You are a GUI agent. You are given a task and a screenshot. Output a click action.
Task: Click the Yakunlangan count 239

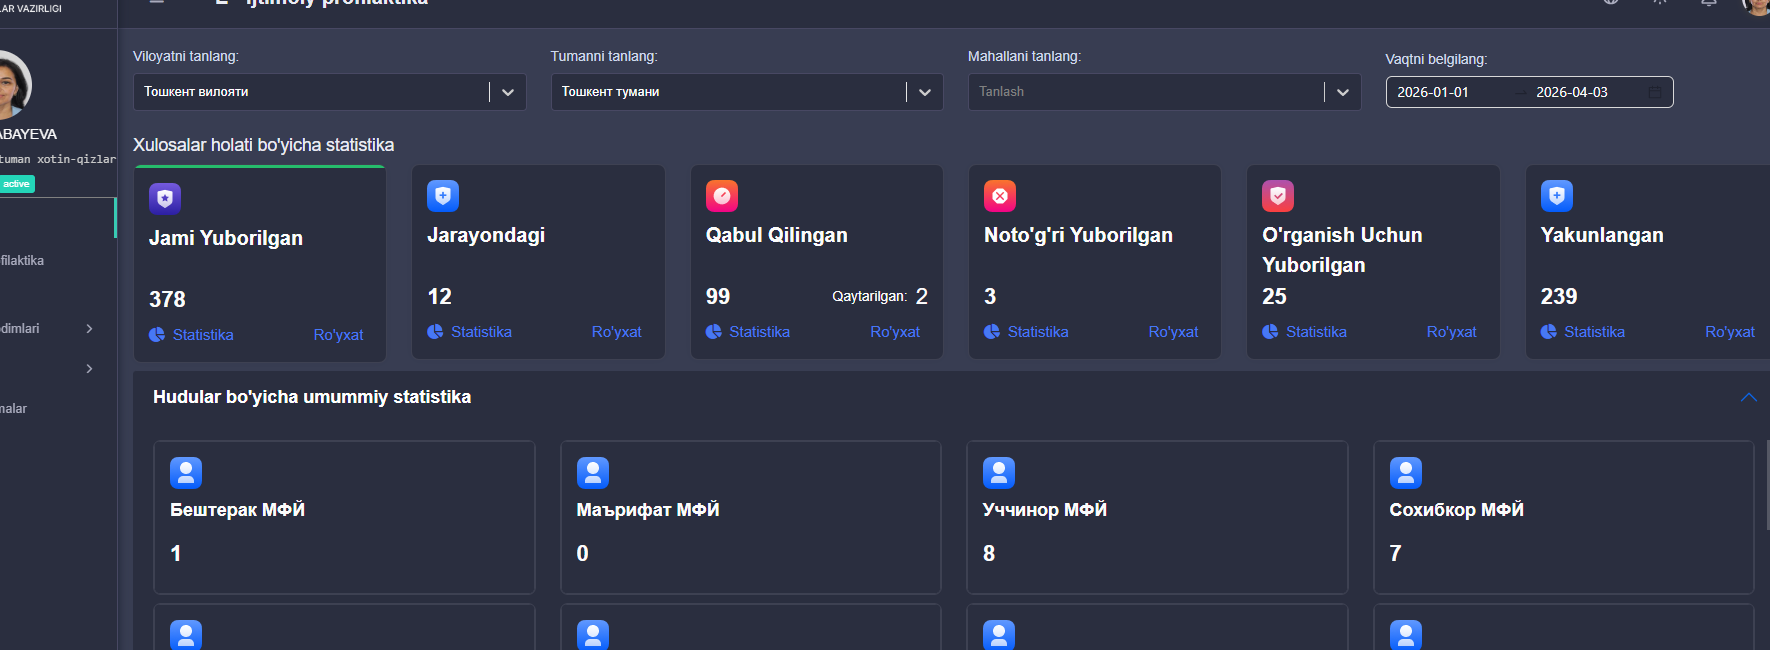click(1559, 296)
